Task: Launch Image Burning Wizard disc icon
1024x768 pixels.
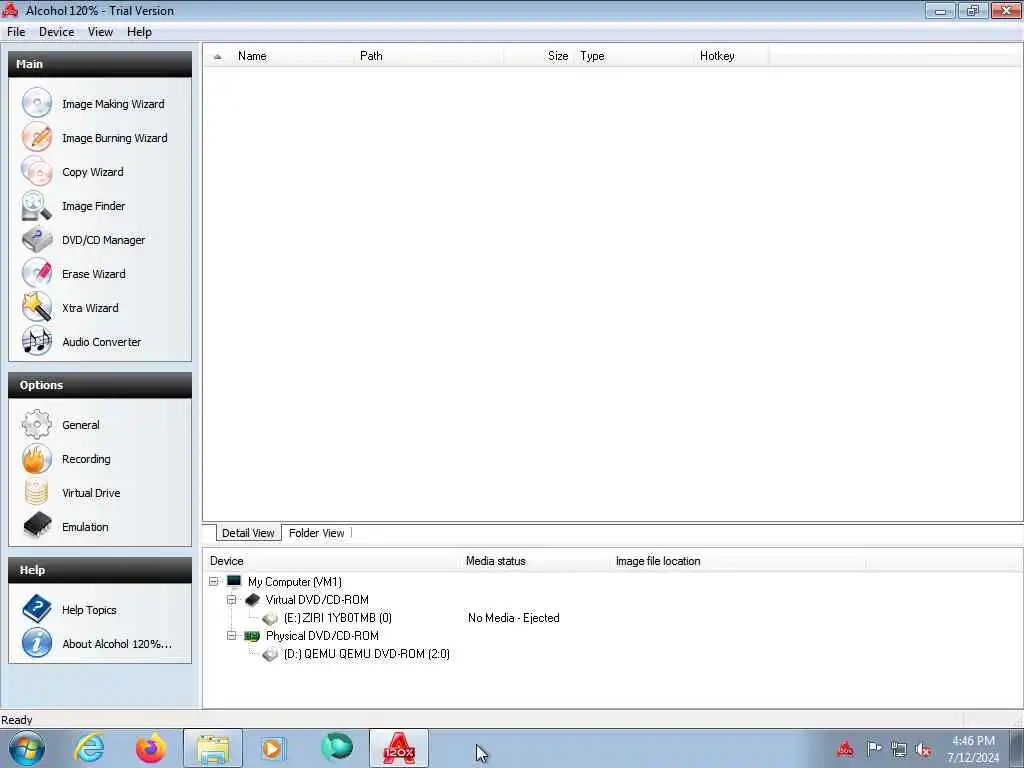Action: 37,137
